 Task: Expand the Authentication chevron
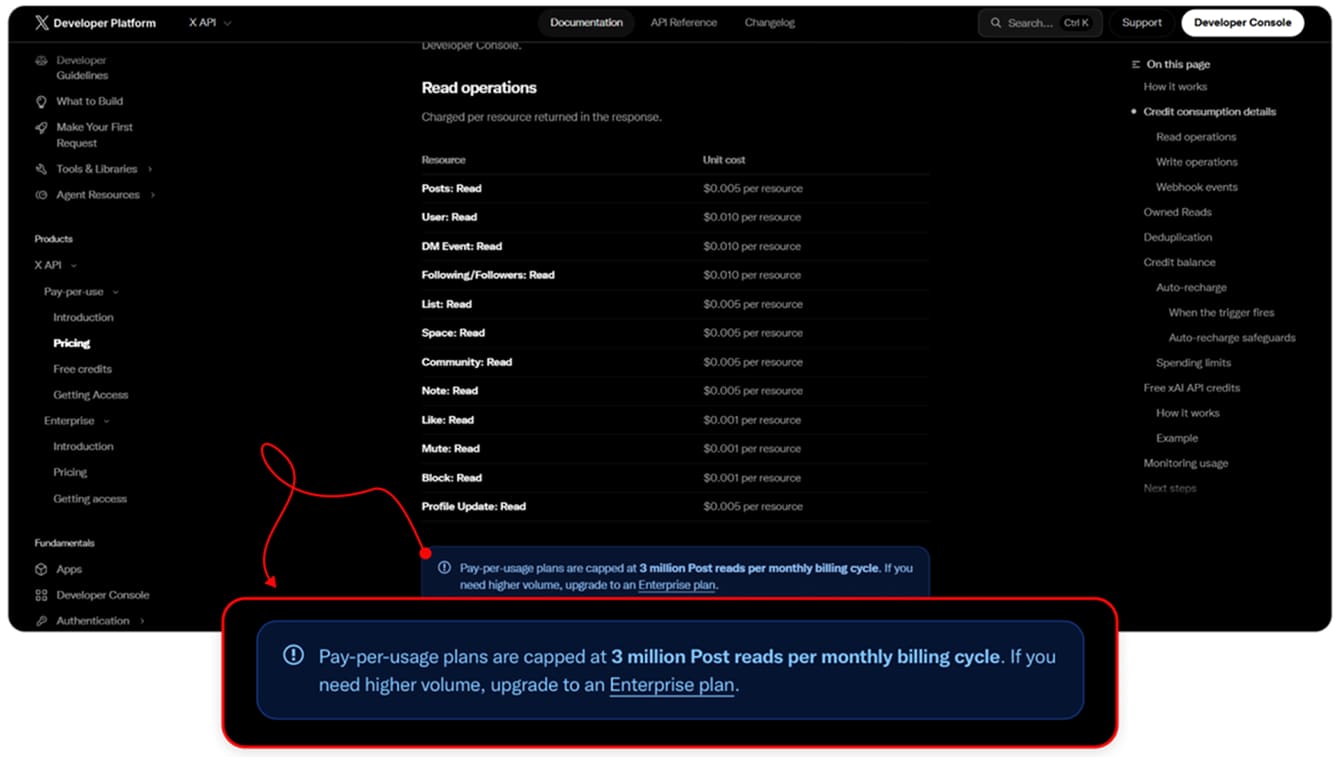142,622
